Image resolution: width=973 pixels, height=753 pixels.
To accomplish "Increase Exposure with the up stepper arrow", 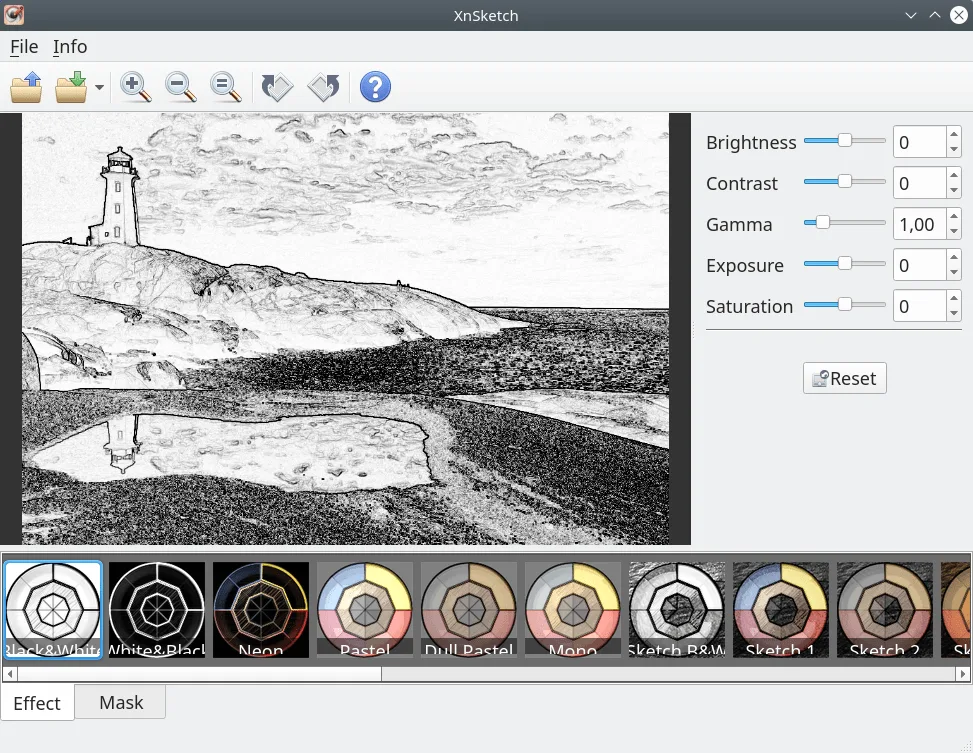I will click(x=954, y=257).
